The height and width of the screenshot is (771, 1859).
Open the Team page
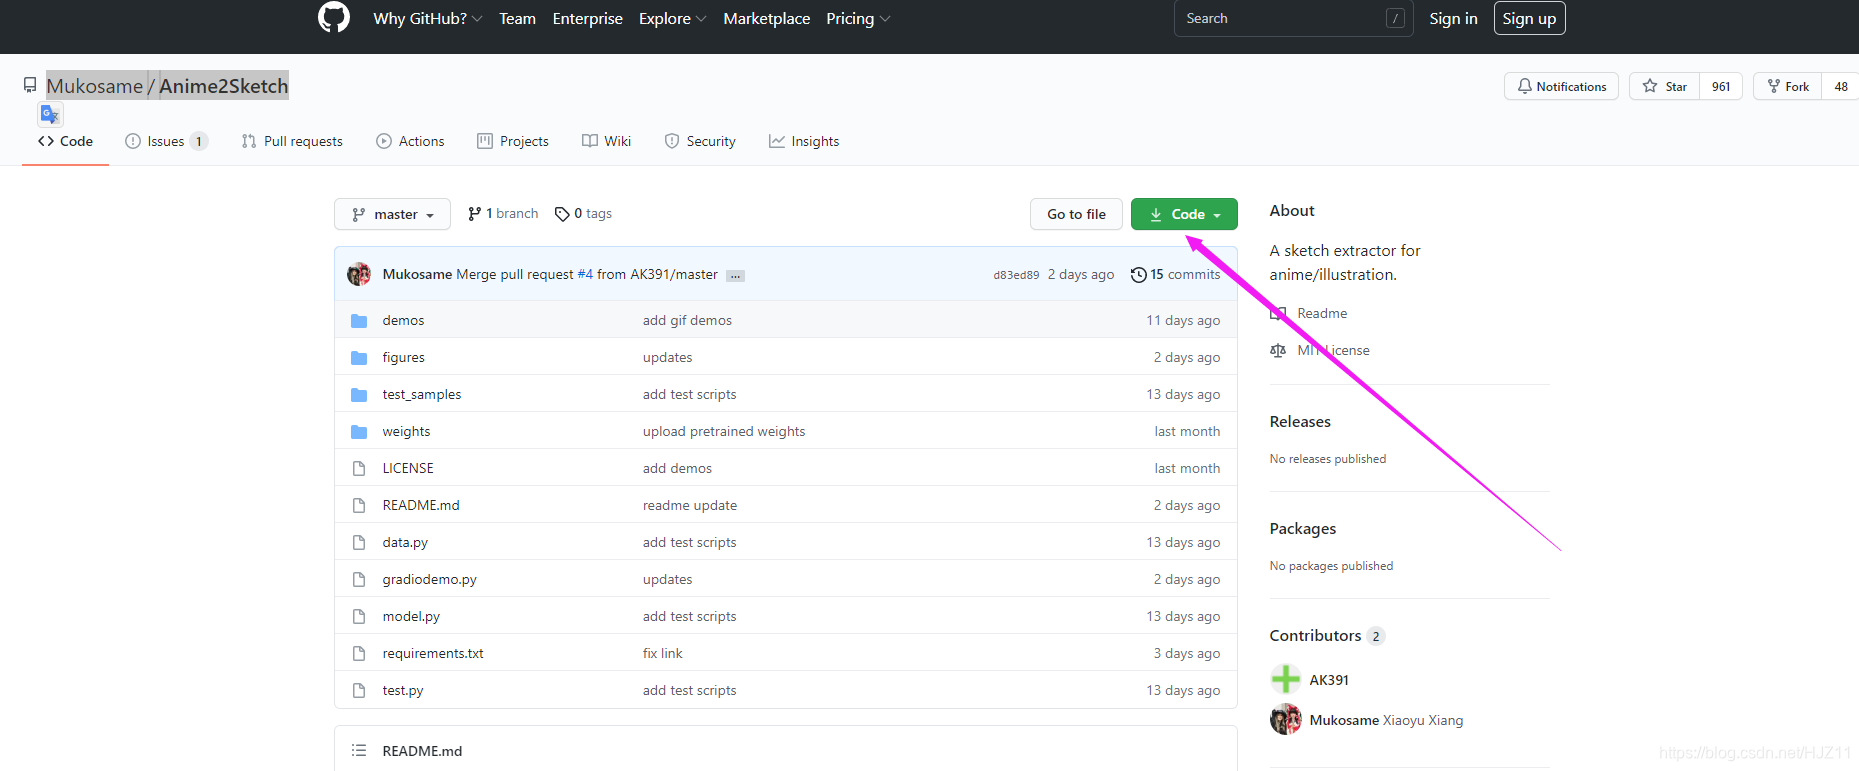click(517, 18)
